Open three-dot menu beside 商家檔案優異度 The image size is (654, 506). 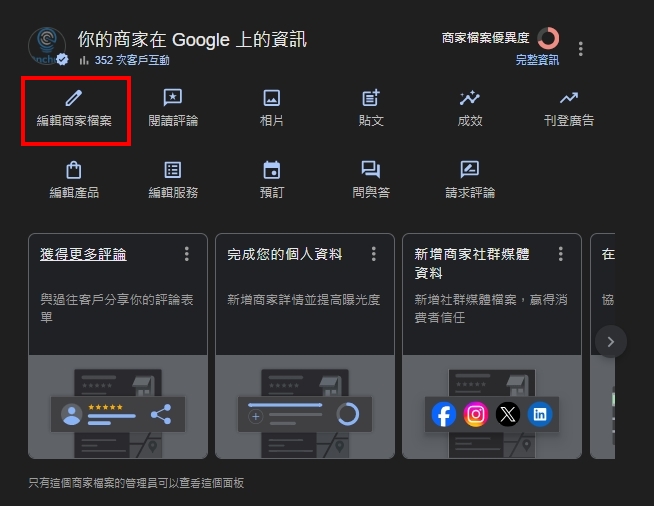pyautogui.click(x=581, y=49)
